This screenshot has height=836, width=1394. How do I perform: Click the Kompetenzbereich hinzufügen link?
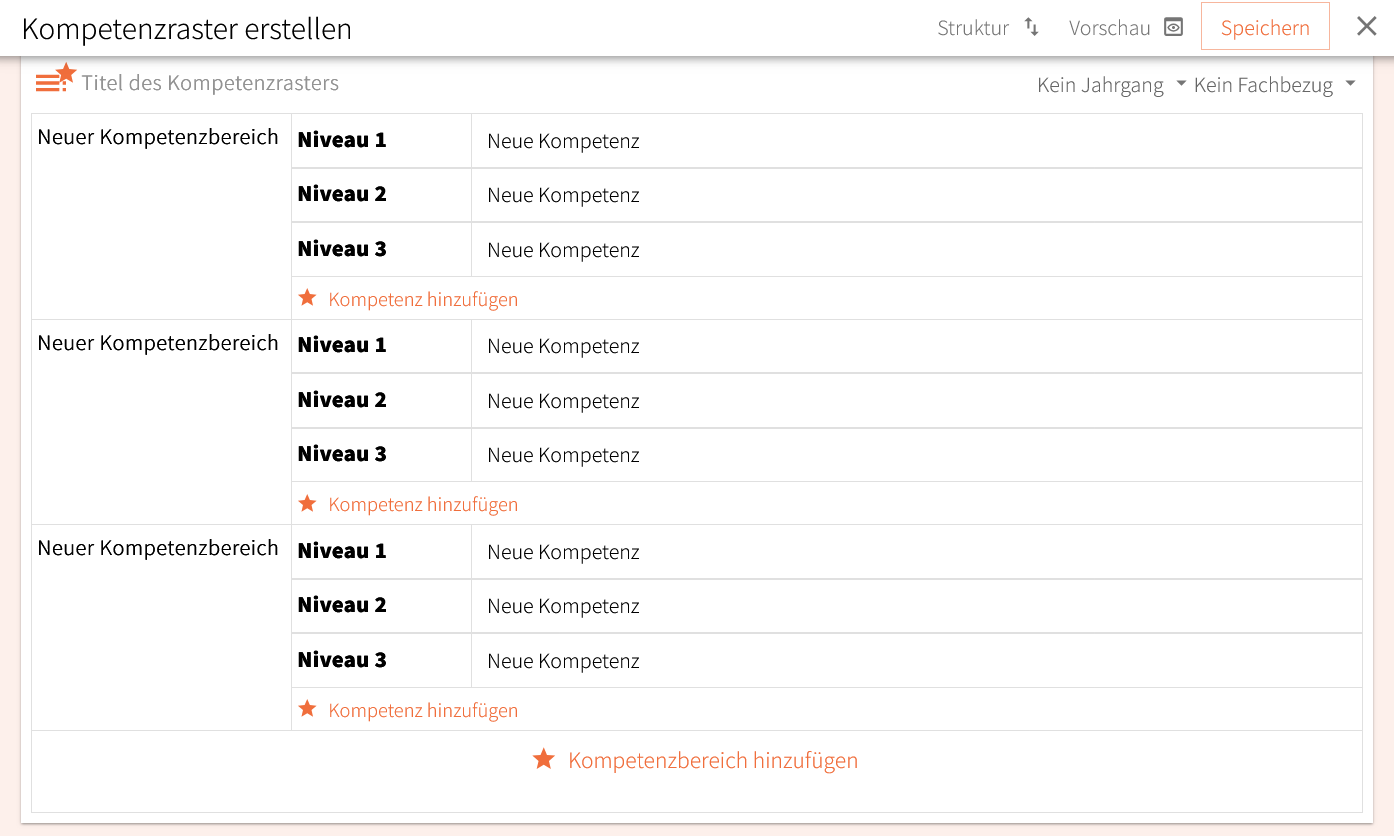click(x=712, y=760)
